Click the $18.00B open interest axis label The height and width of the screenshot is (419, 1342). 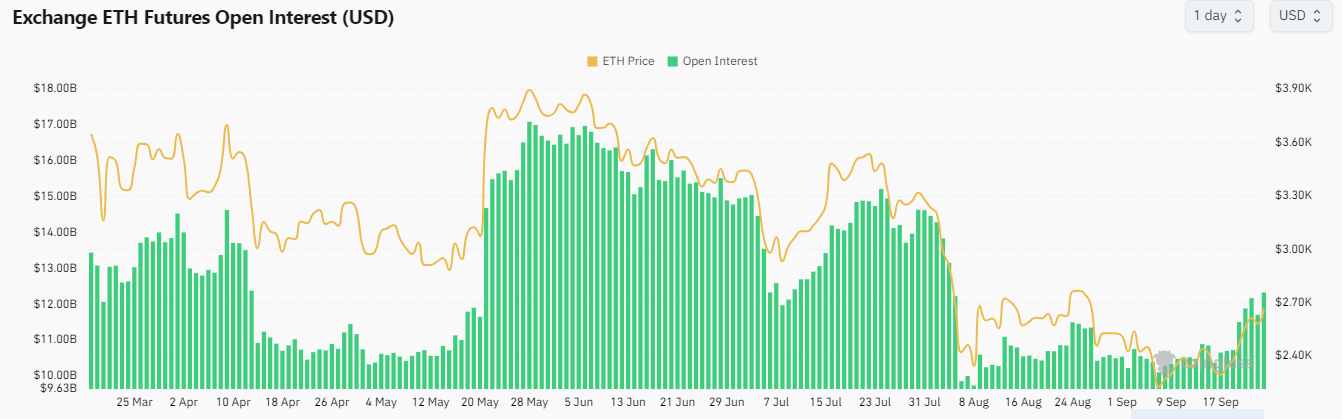(55, 89)
